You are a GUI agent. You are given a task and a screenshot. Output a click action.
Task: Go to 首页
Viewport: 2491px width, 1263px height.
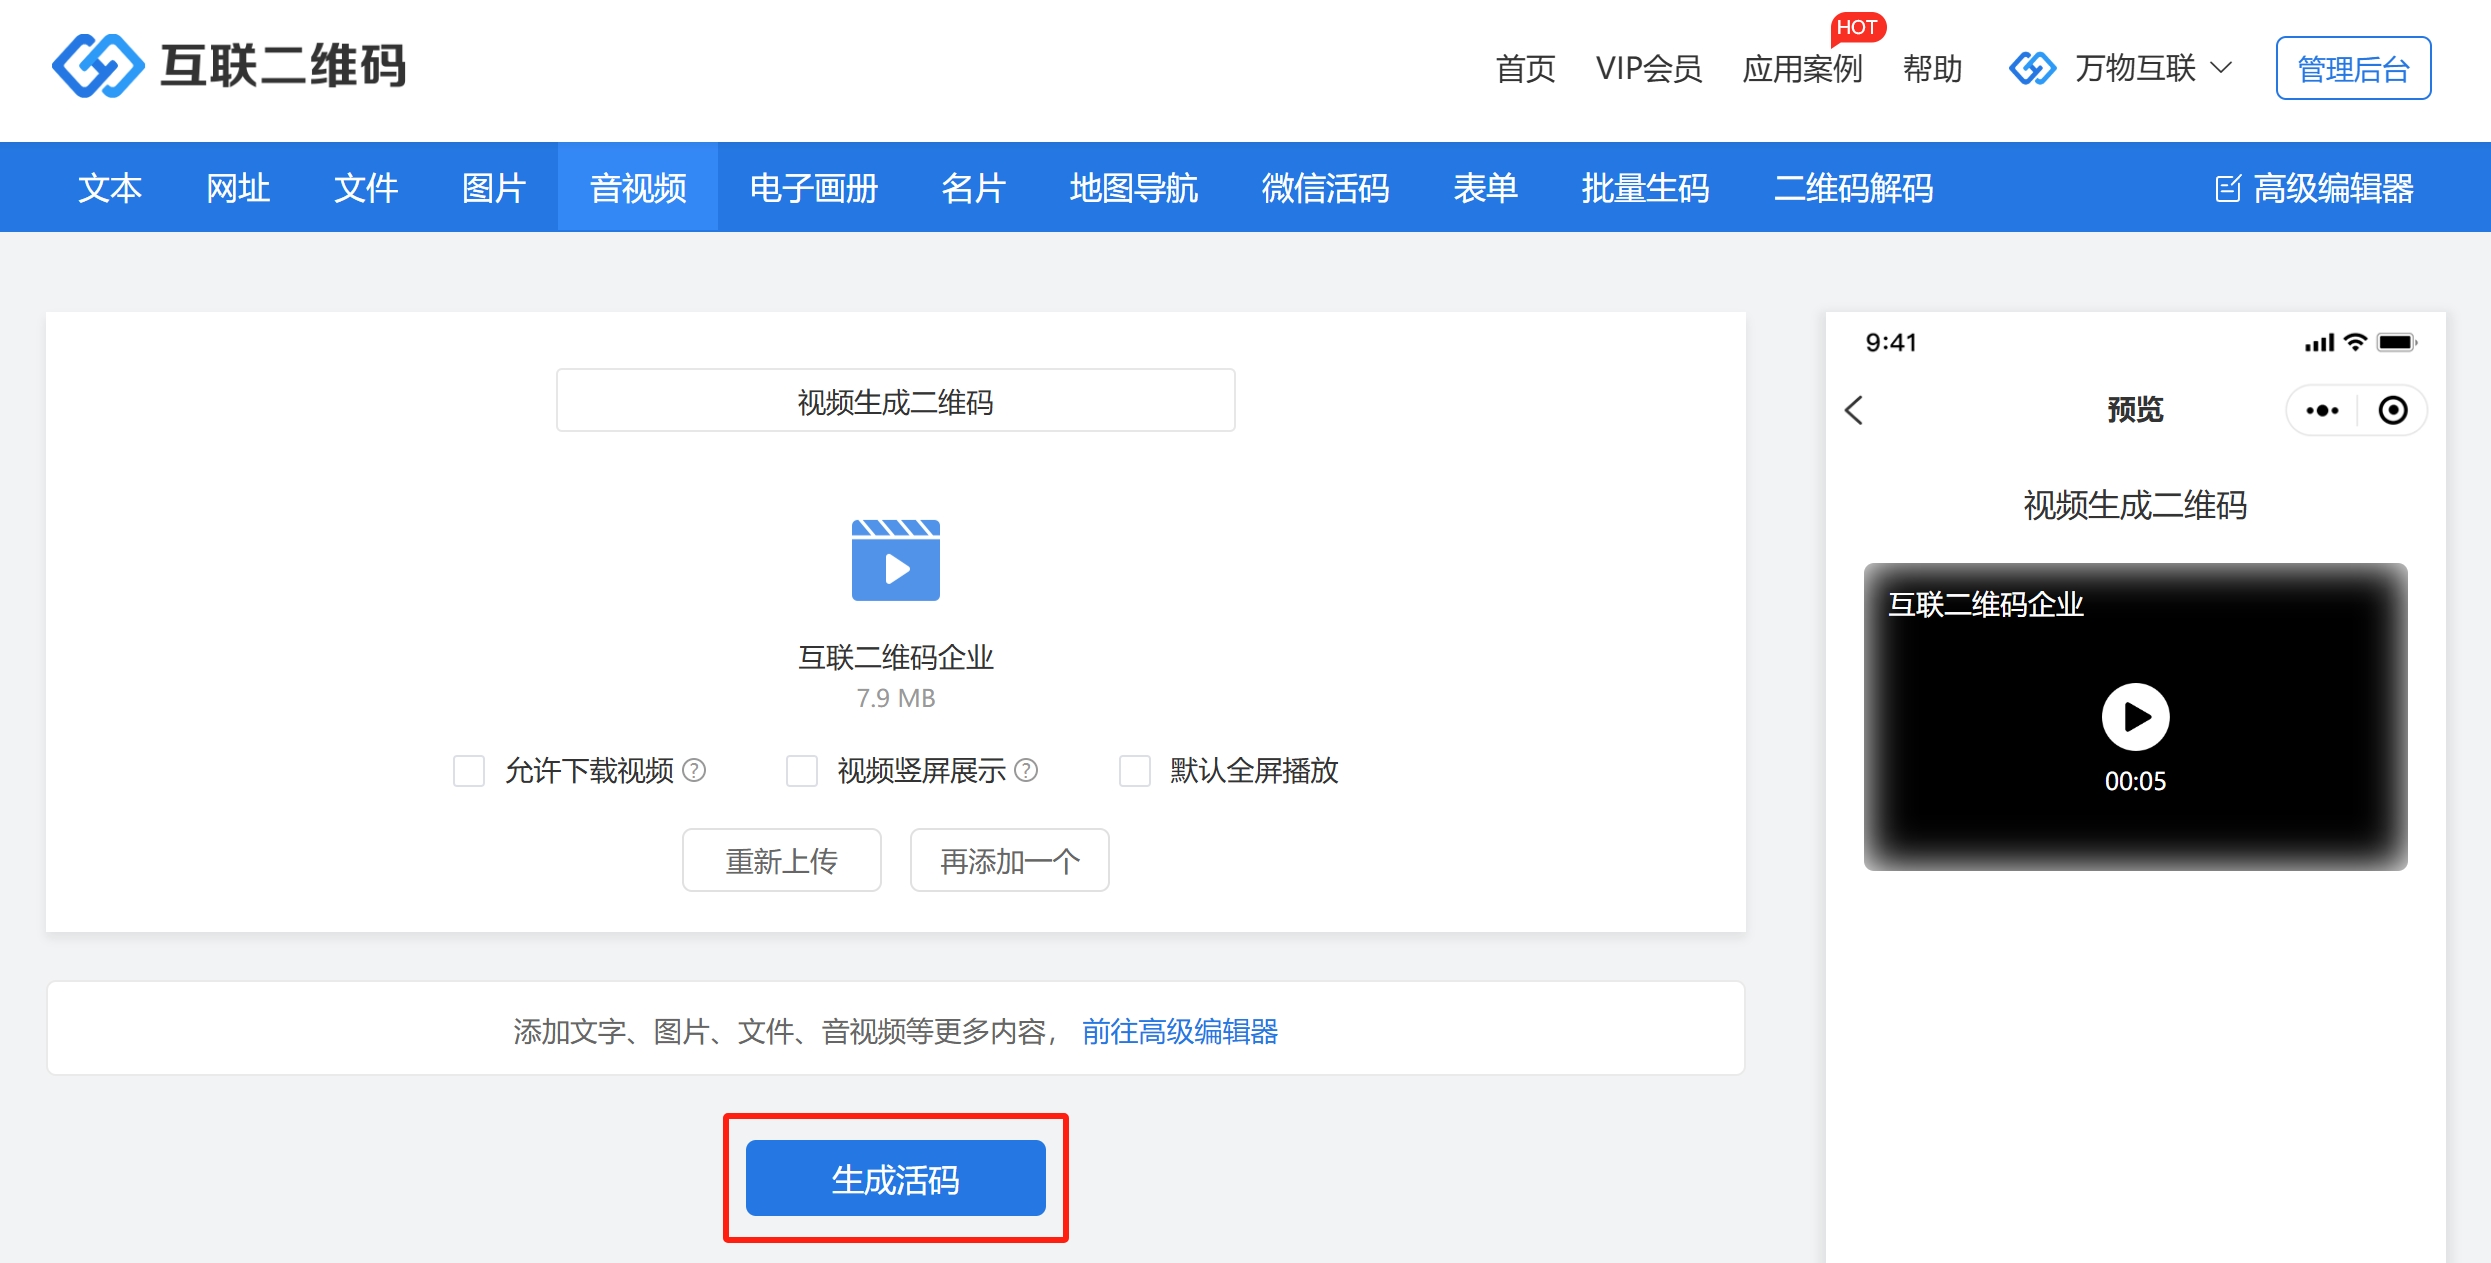[x=1526, y=69]
